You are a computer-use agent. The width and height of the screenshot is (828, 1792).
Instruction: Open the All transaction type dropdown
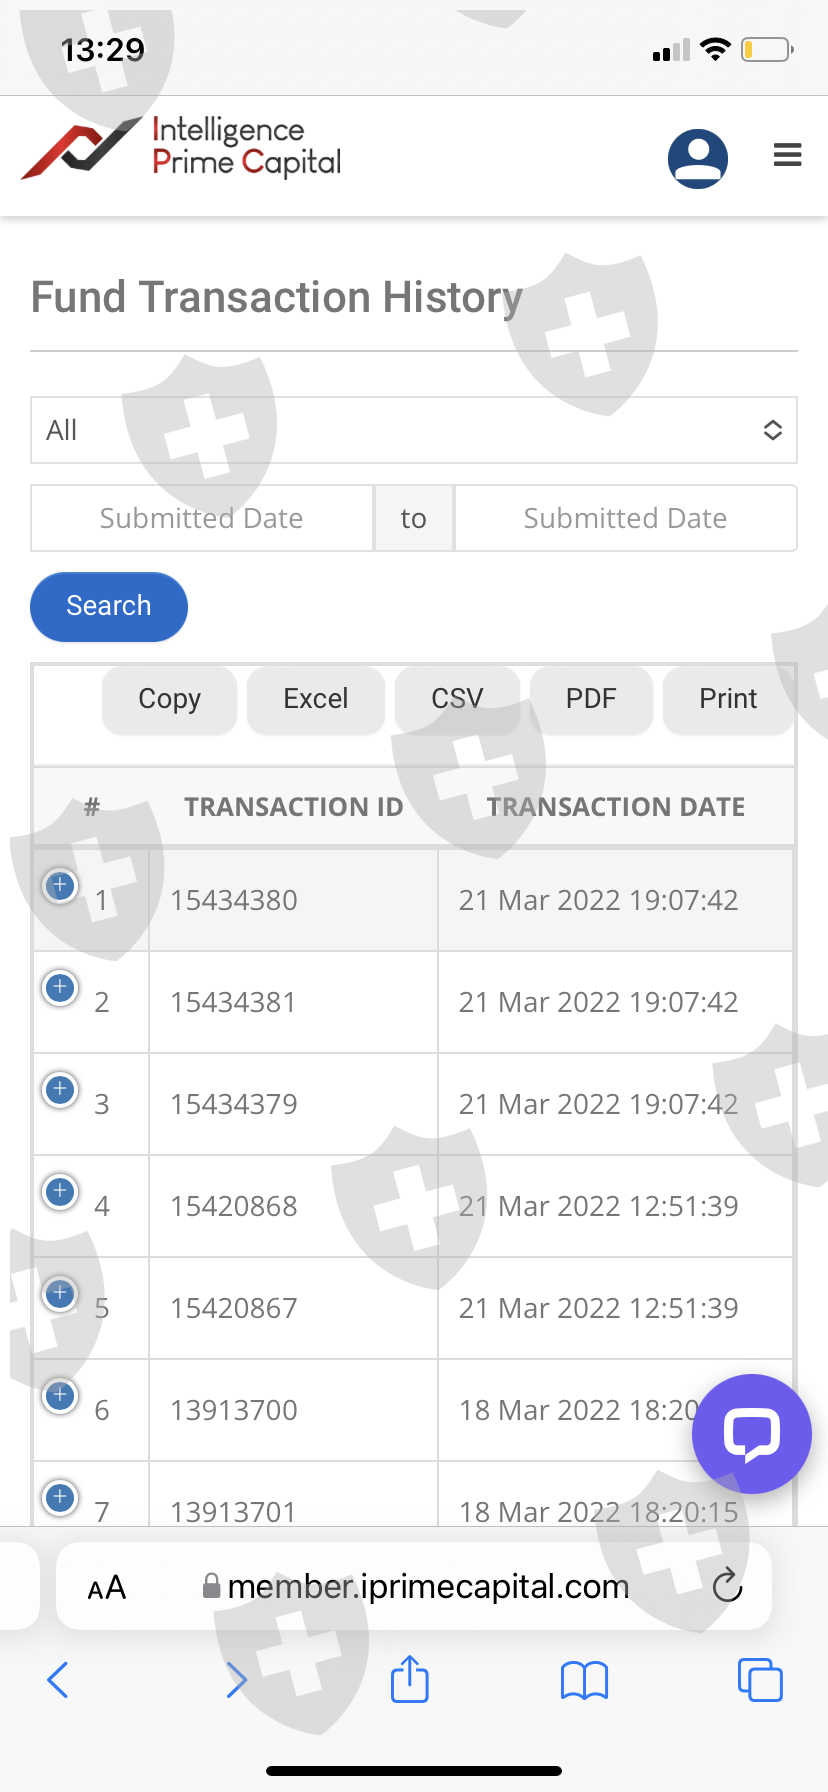[414, 430]
